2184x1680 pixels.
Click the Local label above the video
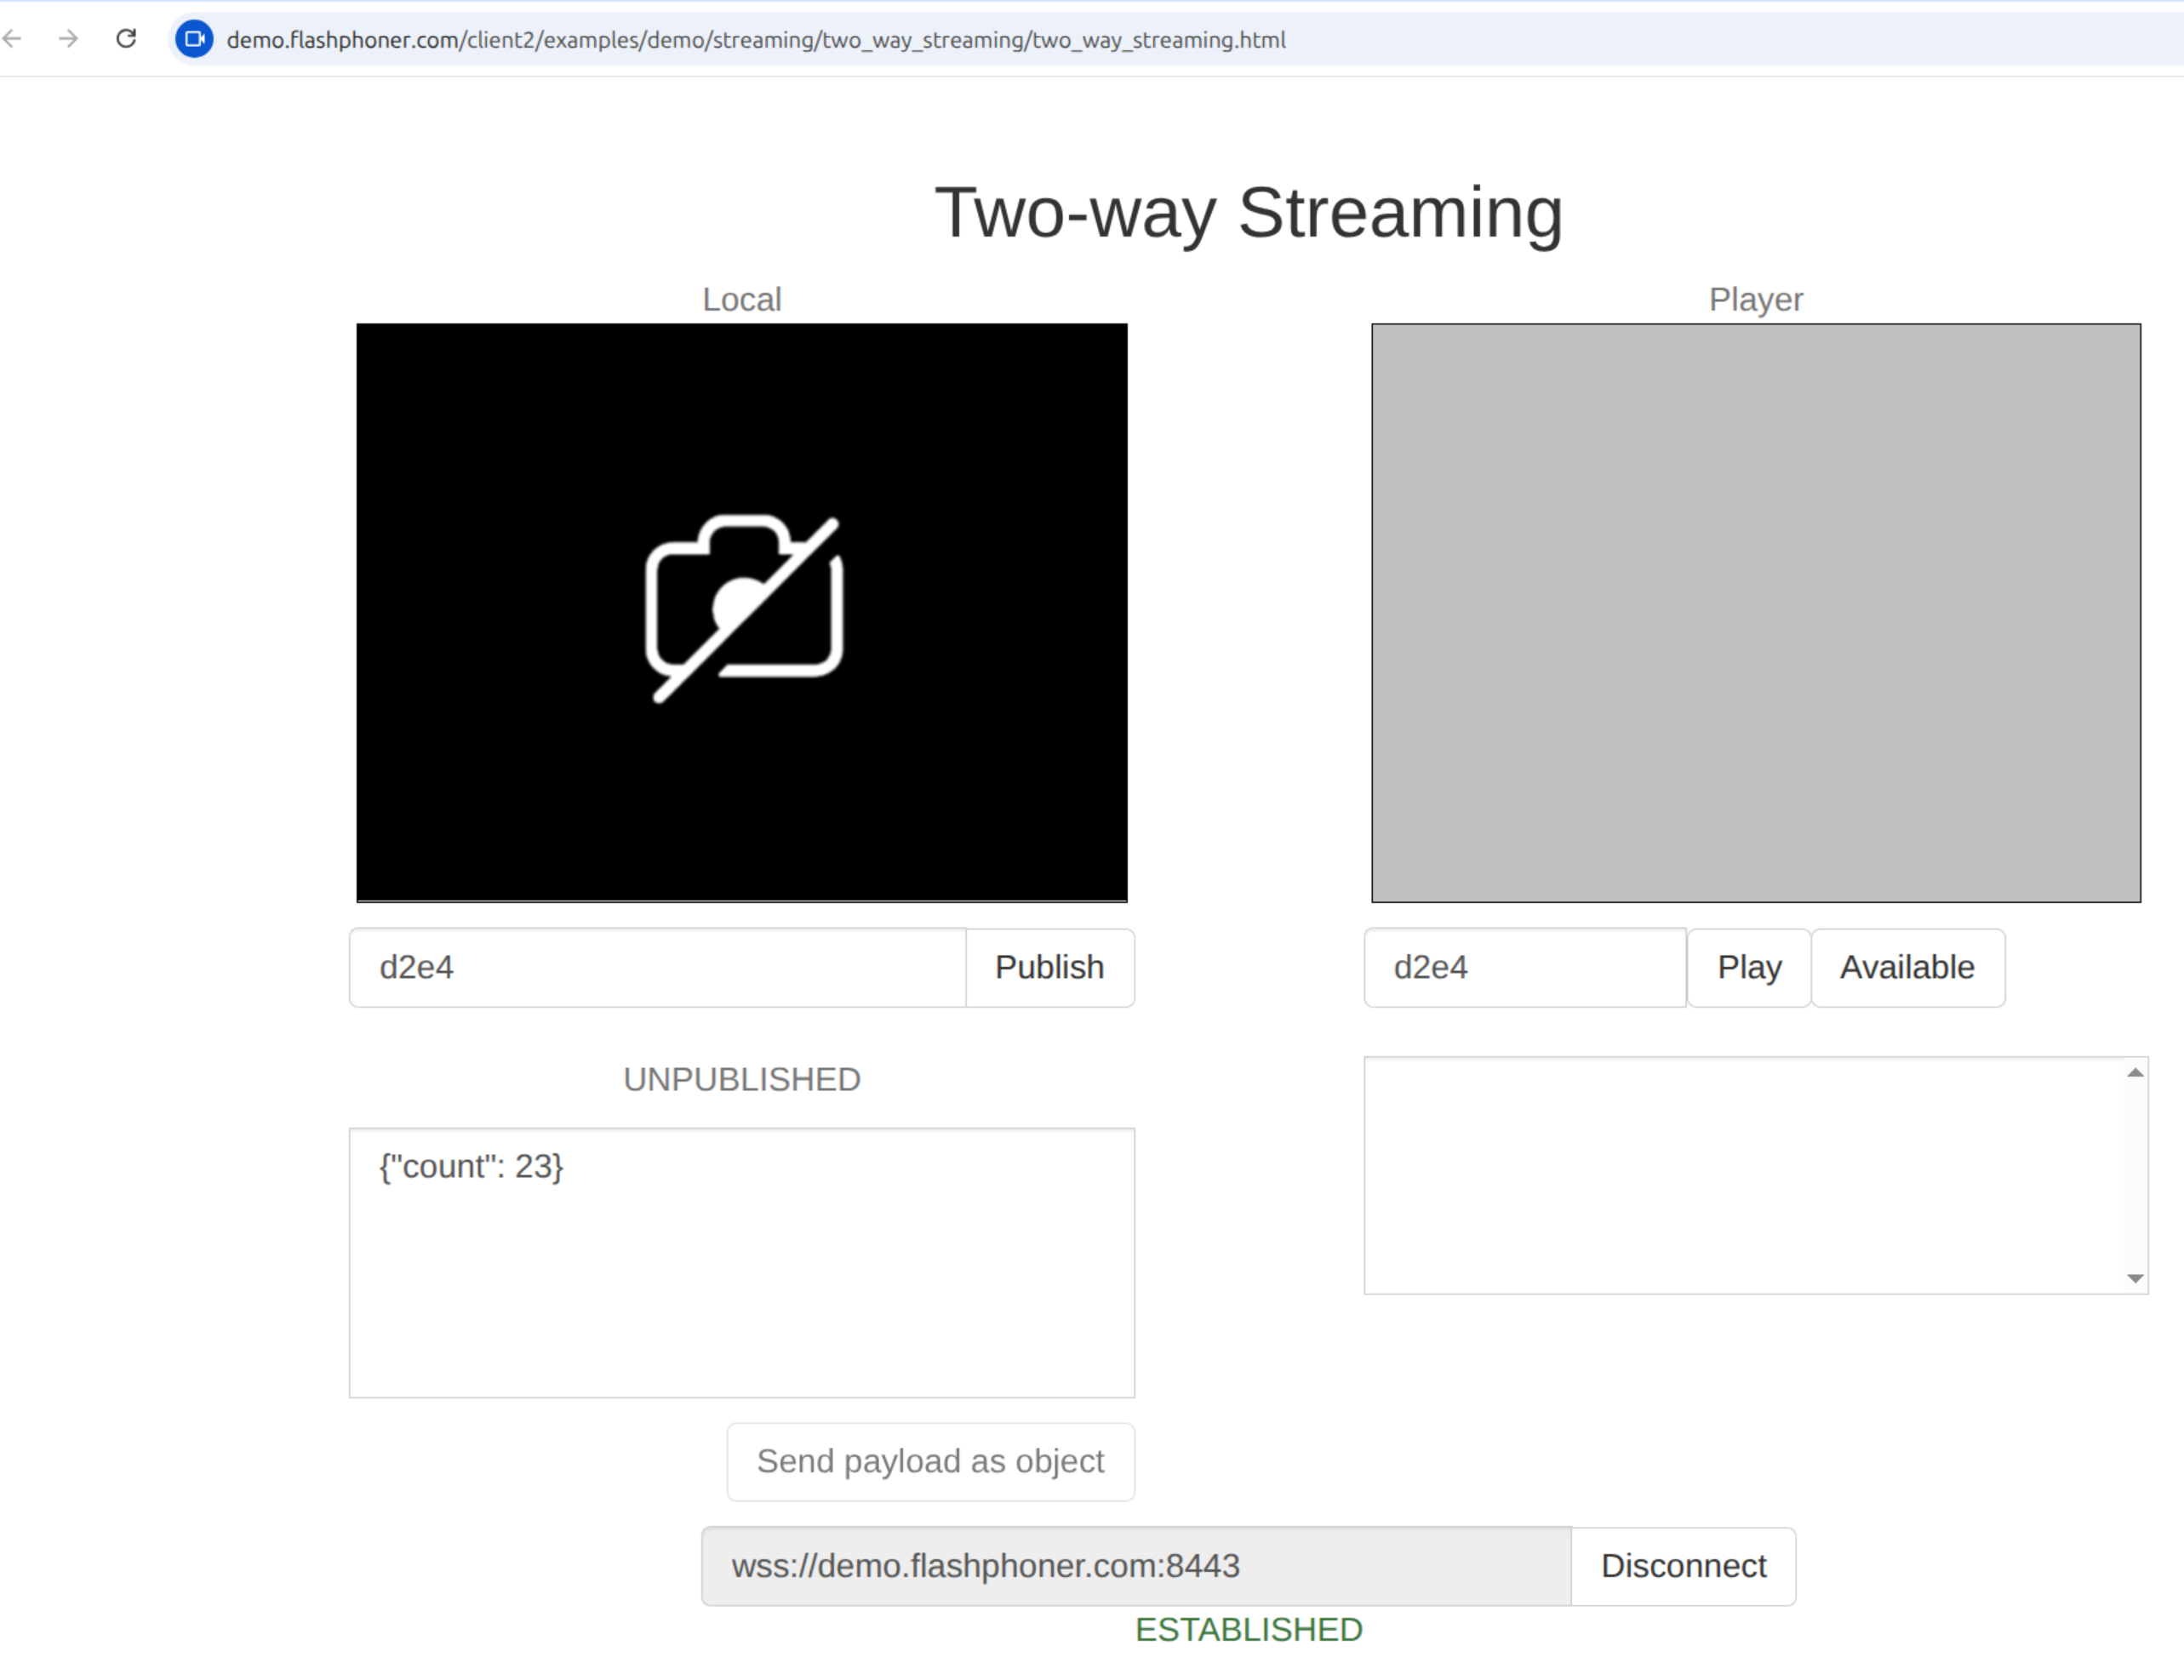(x=742, y=299)
